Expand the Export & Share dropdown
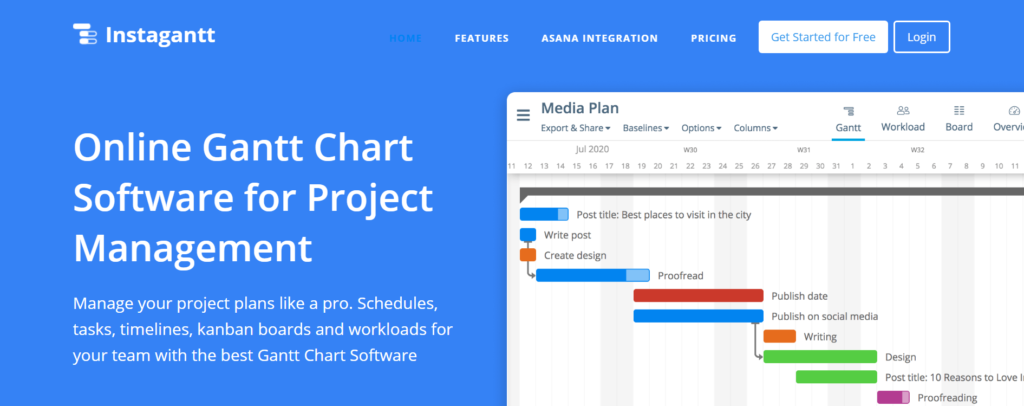This screenshot has width=1024, height=406. coord(576,128)
